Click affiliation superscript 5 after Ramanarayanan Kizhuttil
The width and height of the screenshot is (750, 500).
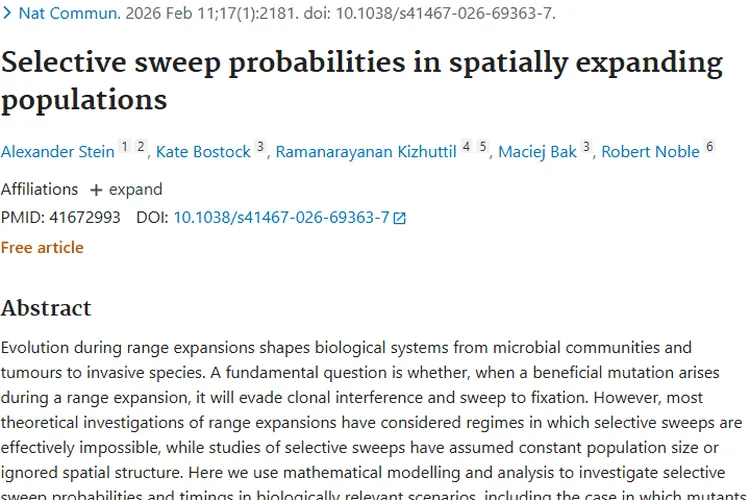tap(482, 147)
